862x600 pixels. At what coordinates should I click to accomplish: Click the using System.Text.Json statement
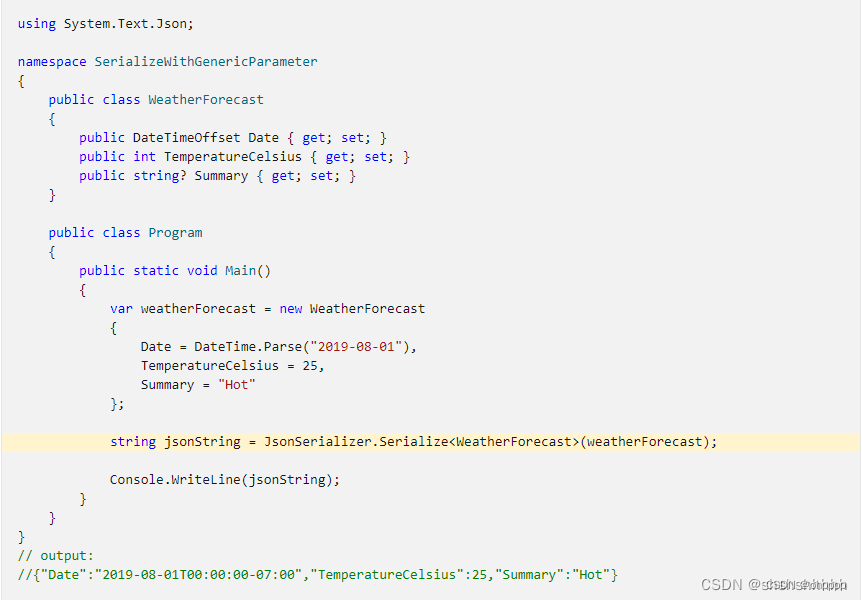coord(106,24)
